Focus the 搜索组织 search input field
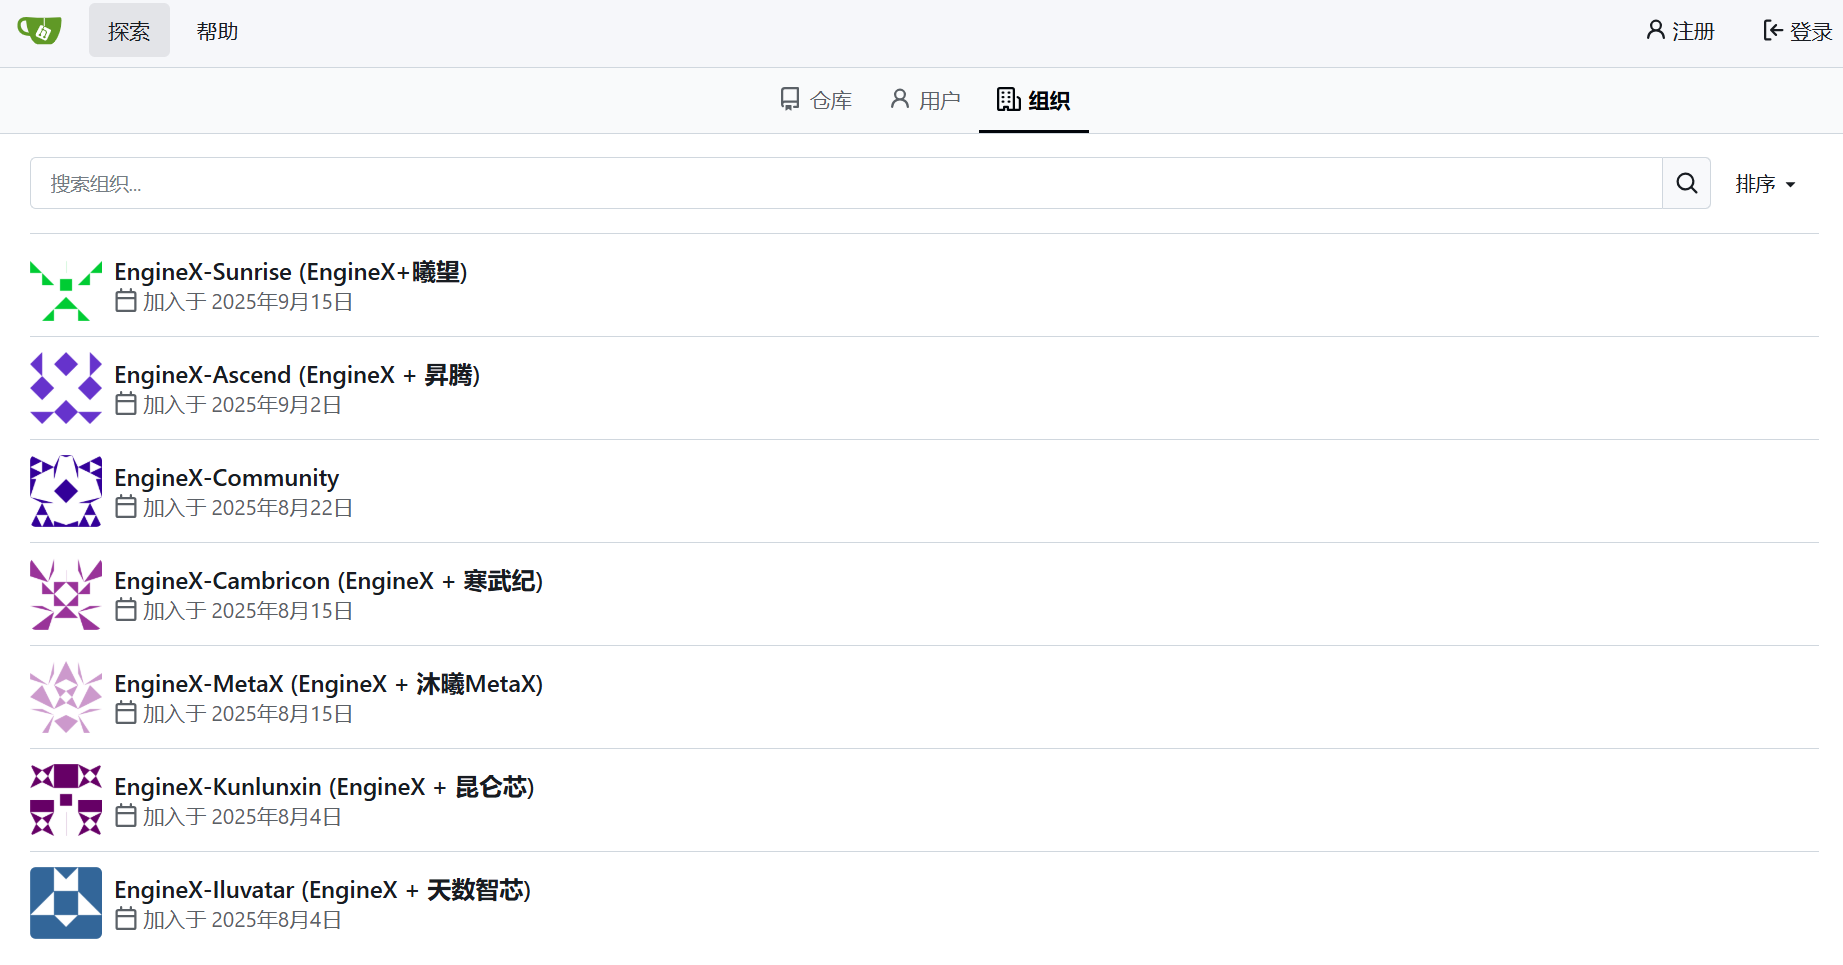The image size is (1843, 965). (x=845, y=183)
